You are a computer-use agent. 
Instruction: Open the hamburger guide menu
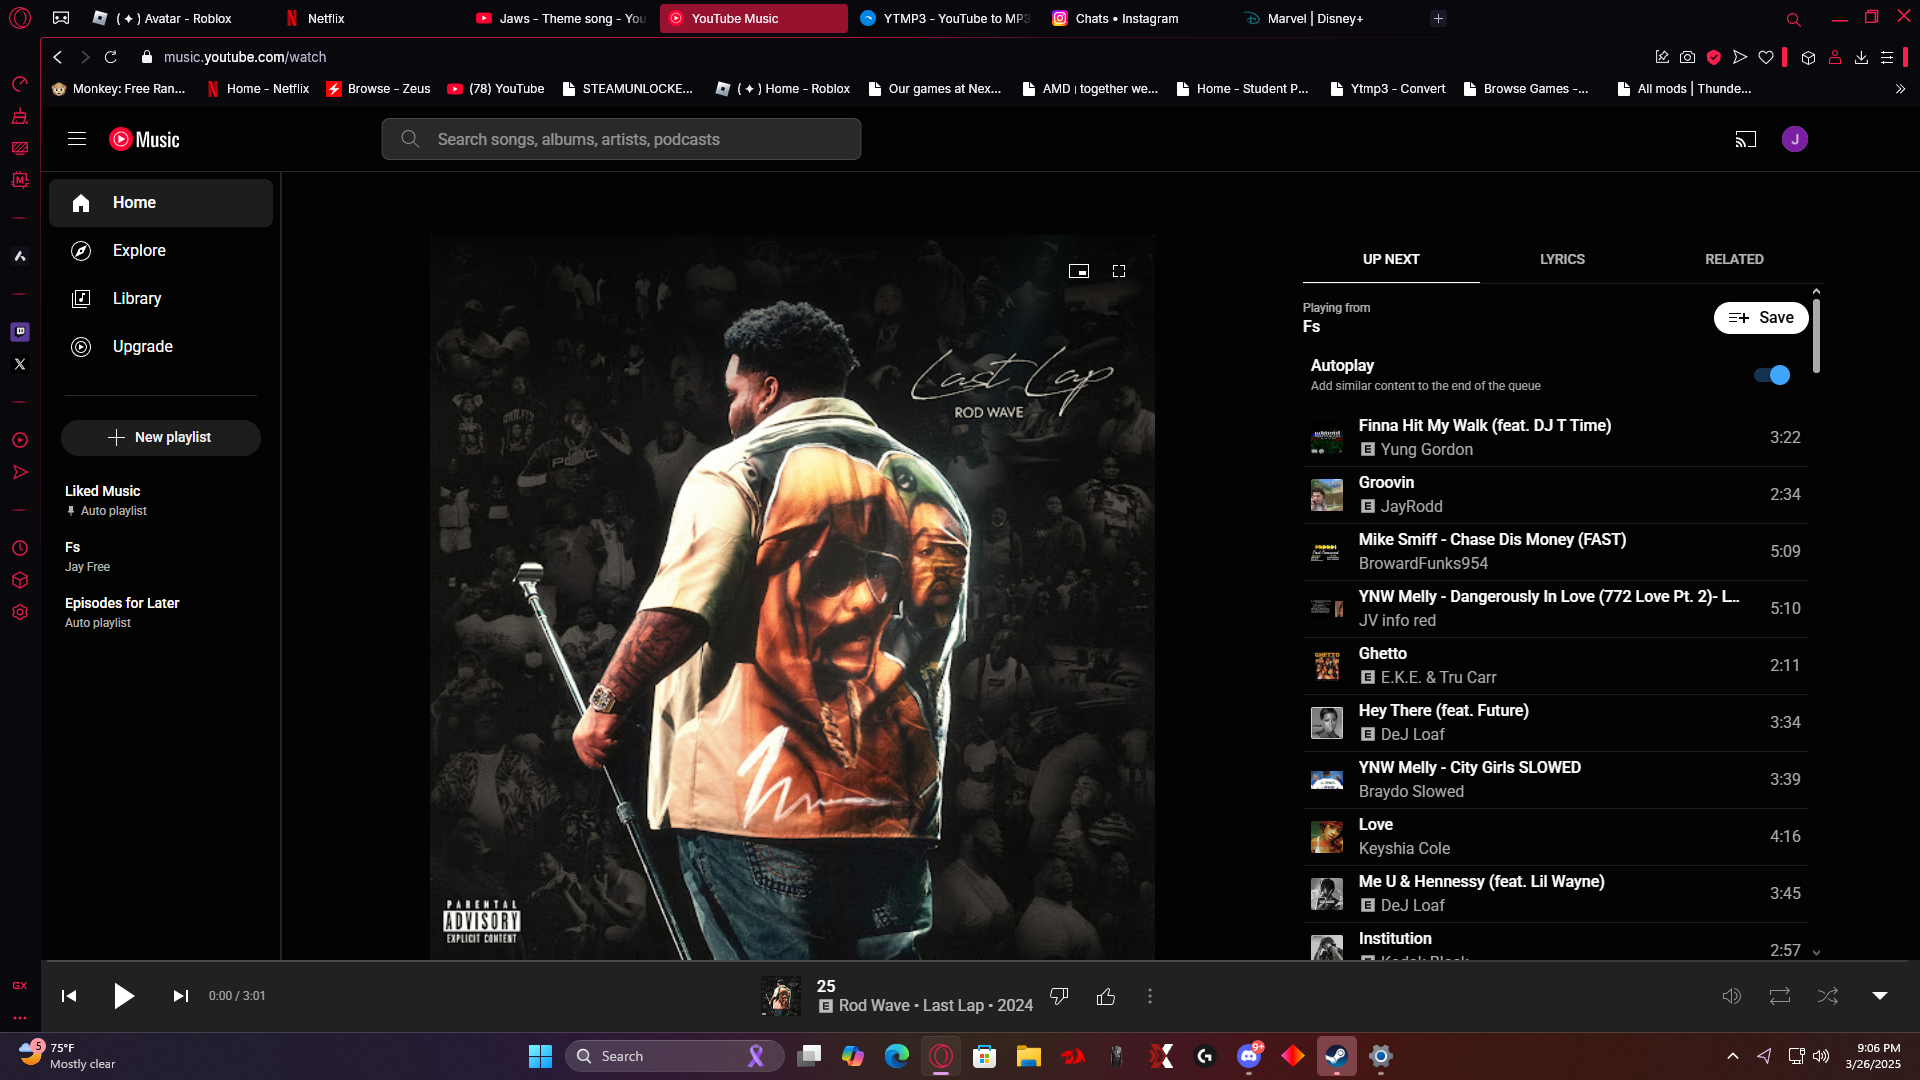(77, 139)
